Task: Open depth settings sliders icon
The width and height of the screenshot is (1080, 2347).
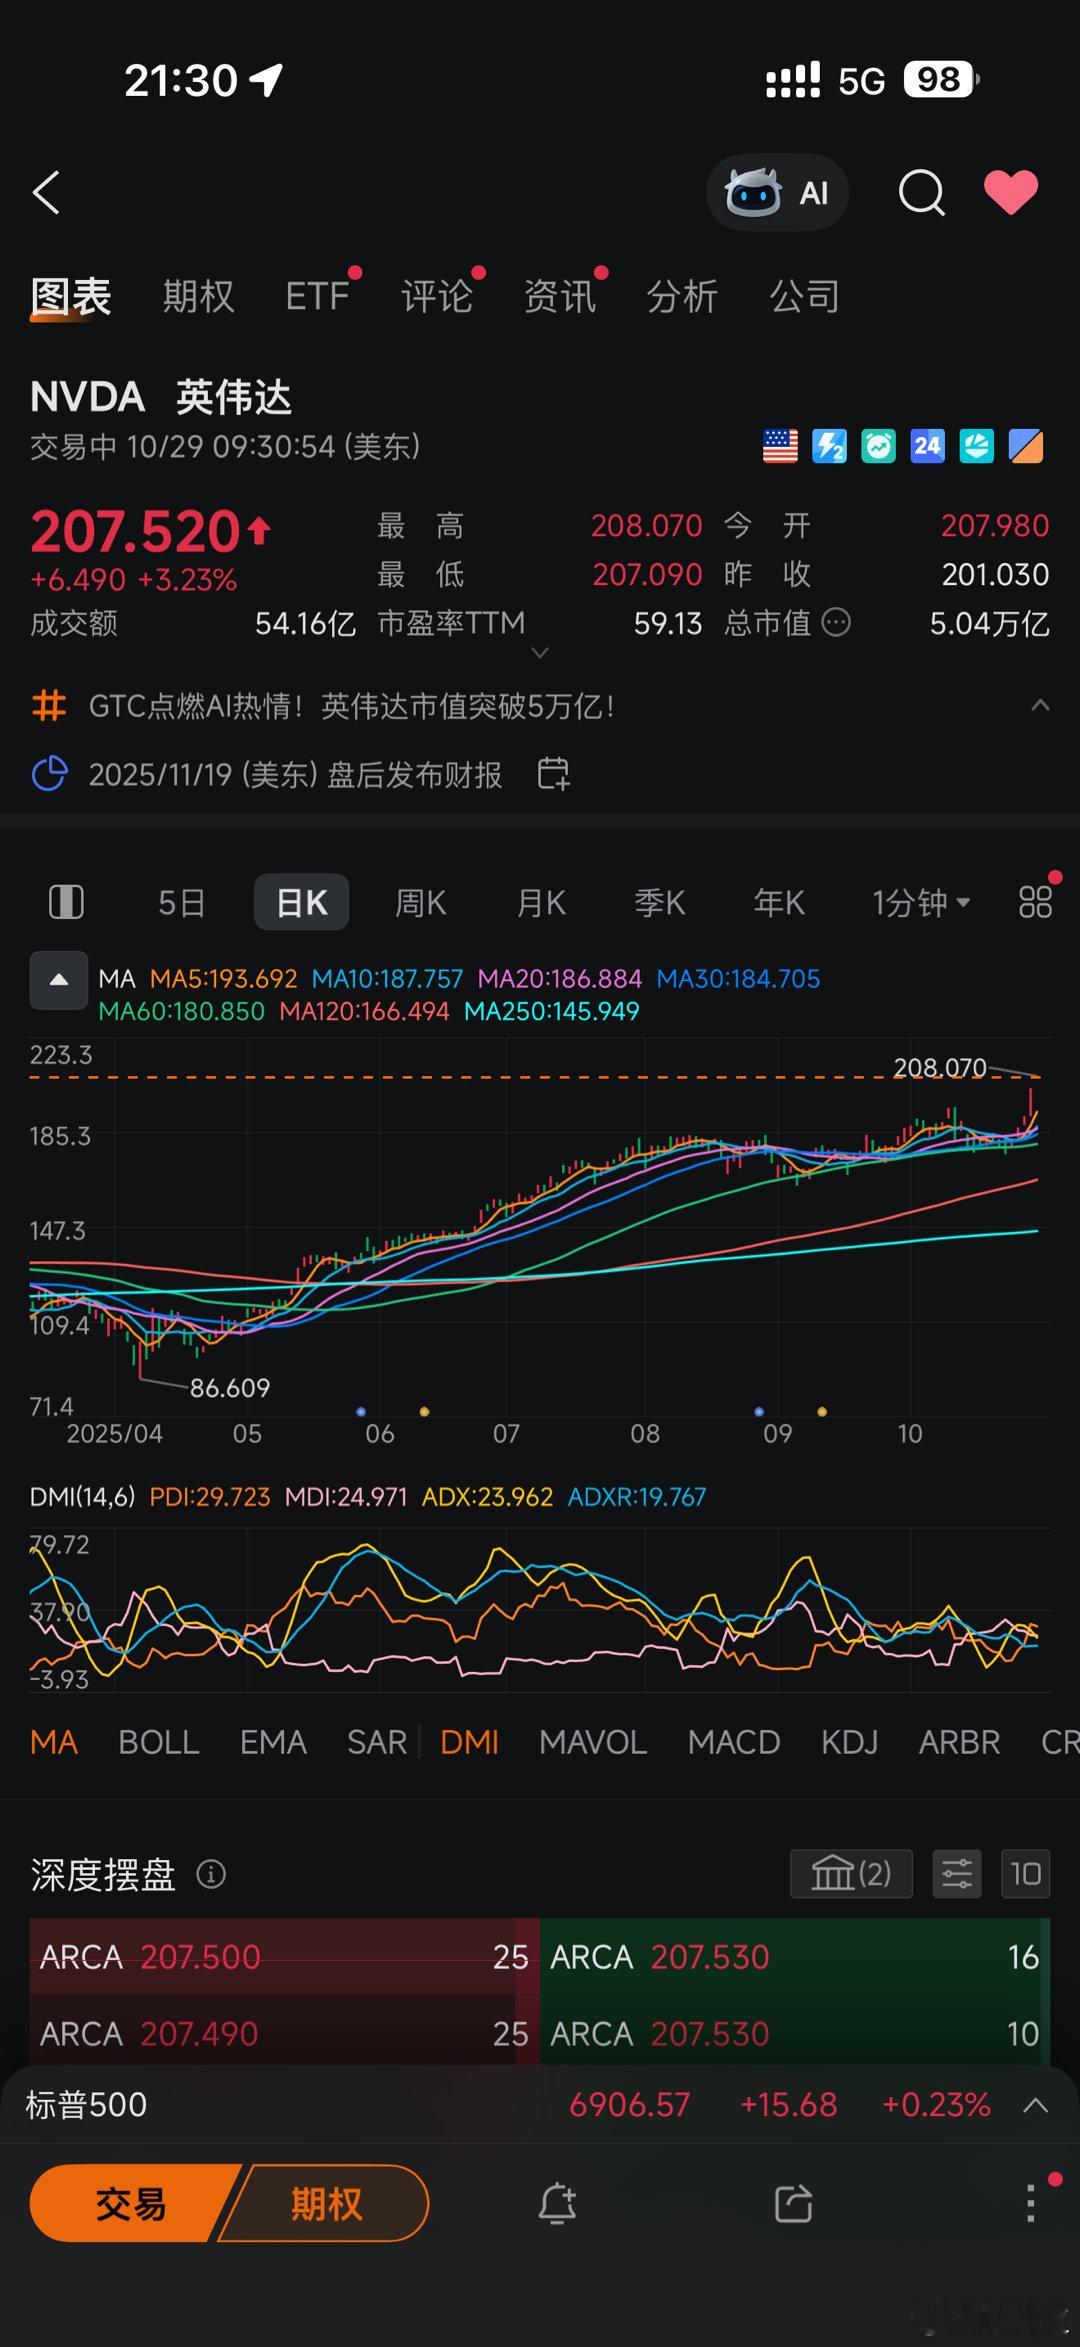Action: 957,1873
